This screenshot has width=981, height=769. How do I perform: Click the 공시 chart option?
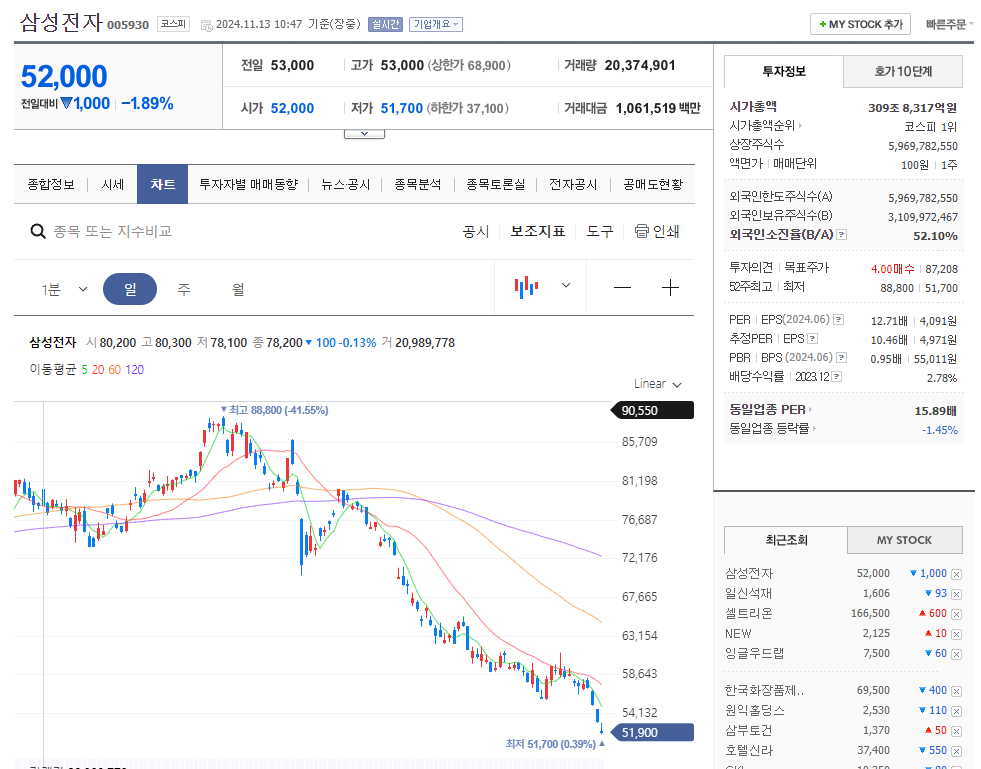point(475,232)
